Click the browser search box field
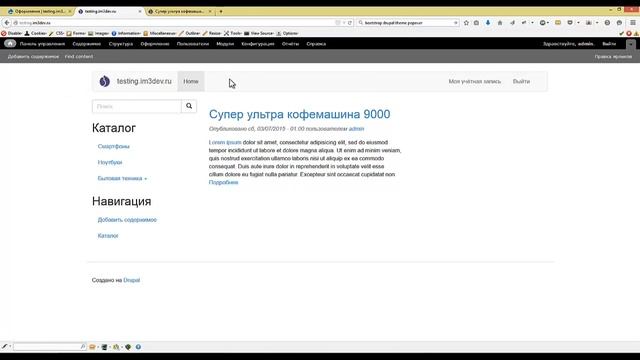Screen dimensions: 640x360 (x=408, y=23)
